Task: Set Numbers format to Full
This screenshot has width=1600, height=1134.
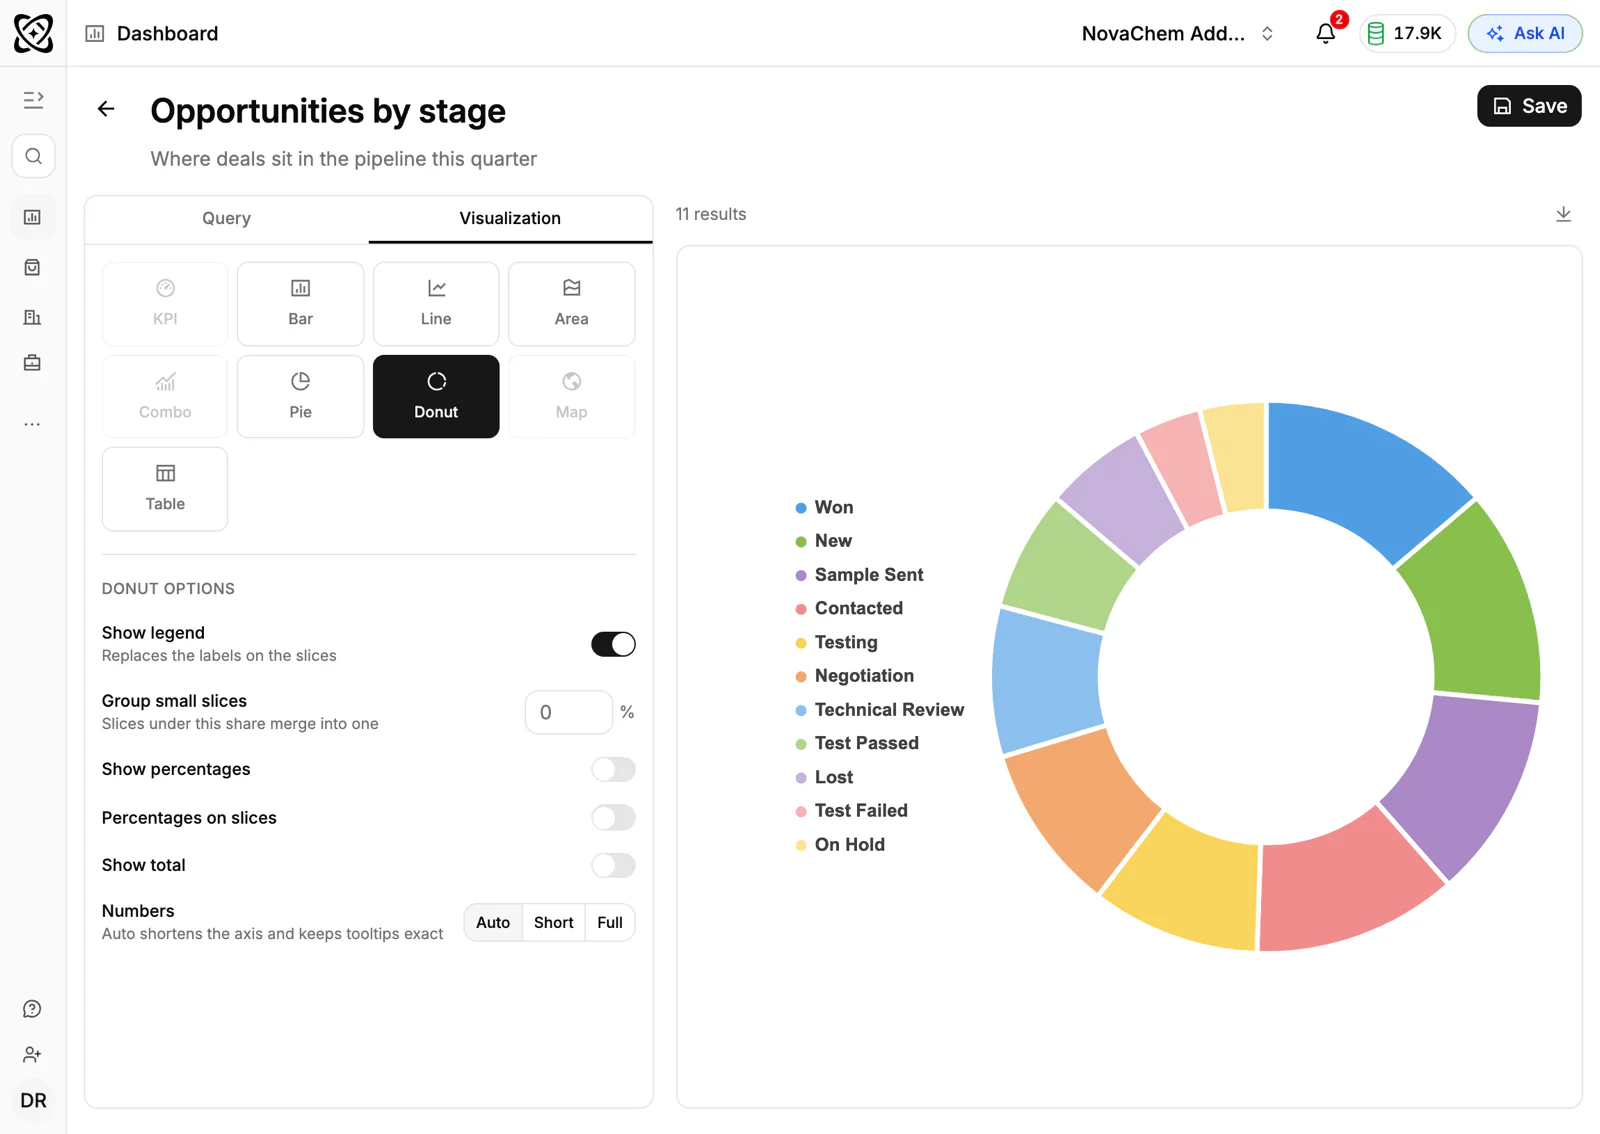Action: [x=610, y=922]
